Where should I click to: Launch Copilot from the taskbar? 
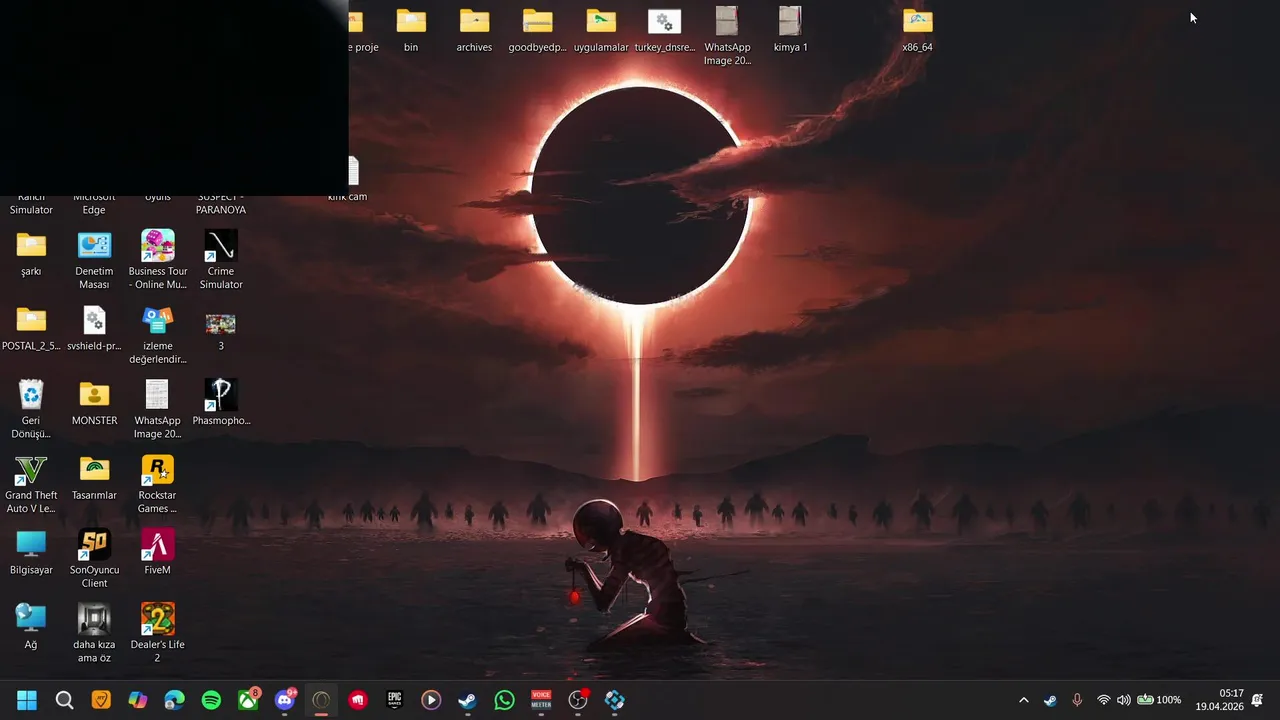[x=138, y=700]
